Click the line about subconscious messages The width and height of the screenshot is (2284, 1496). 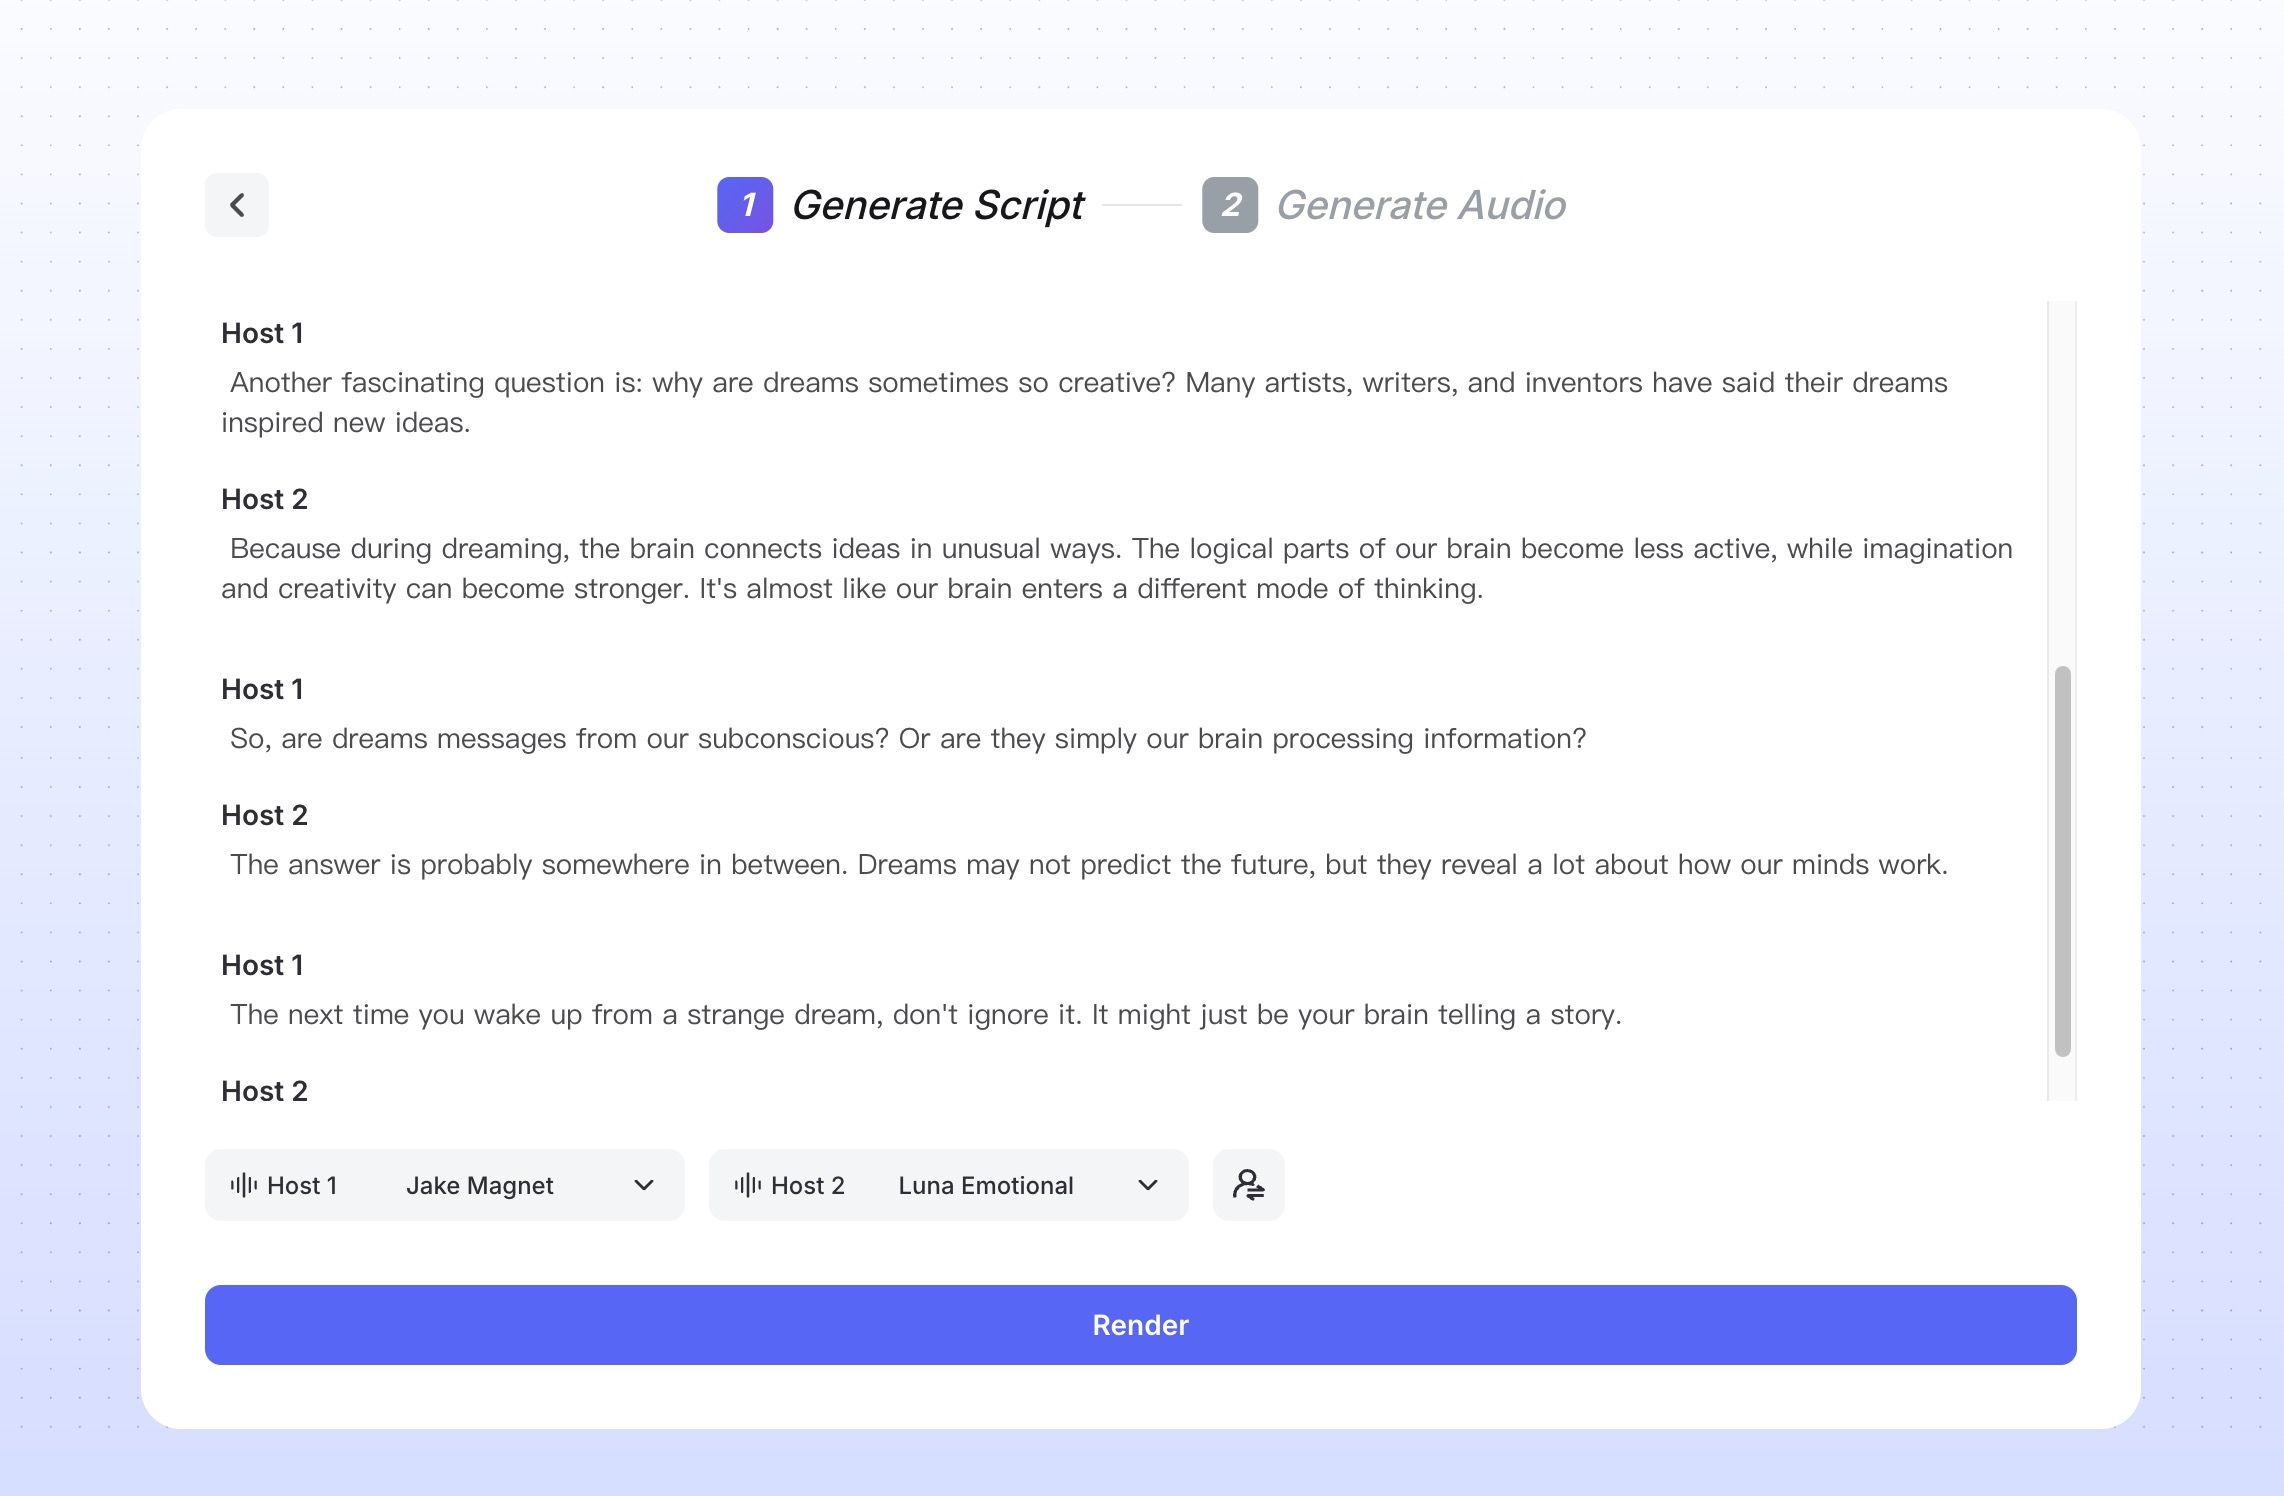[908, 738]
